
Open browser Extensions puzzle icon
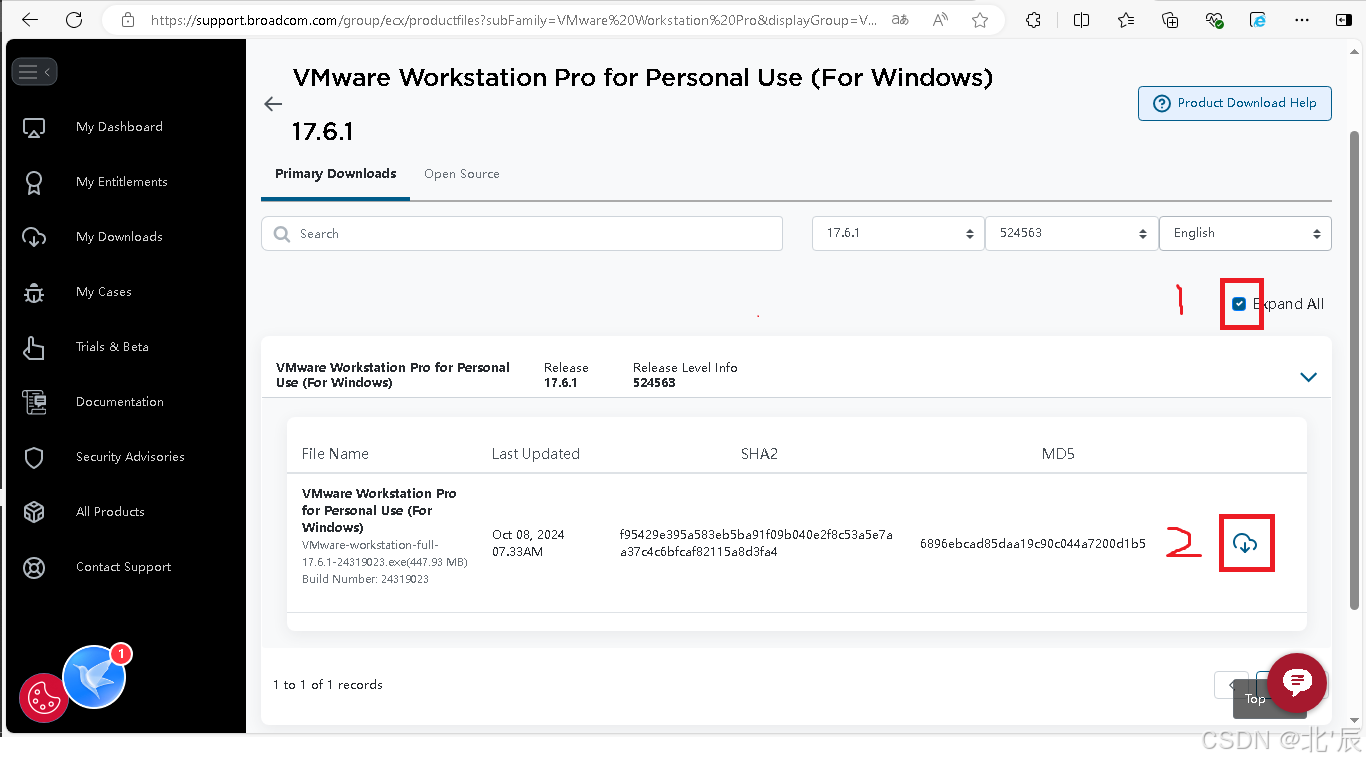(1034, 20)
